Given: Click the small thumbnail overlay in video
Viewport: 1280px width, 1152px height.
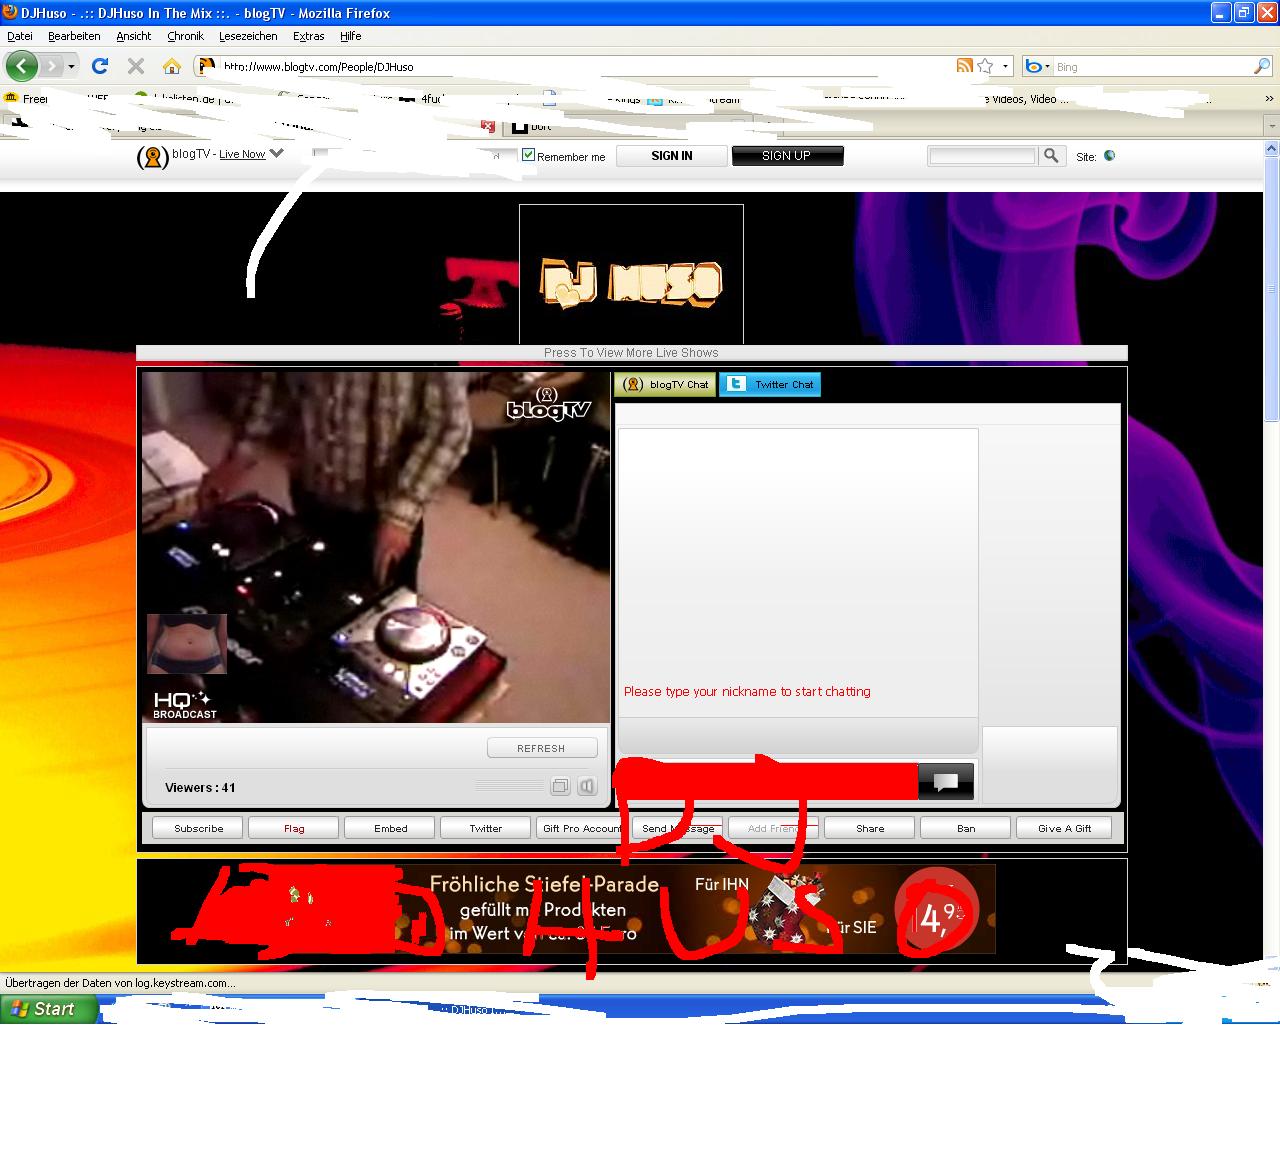Looking at the screenshot, I should (187, 644).
